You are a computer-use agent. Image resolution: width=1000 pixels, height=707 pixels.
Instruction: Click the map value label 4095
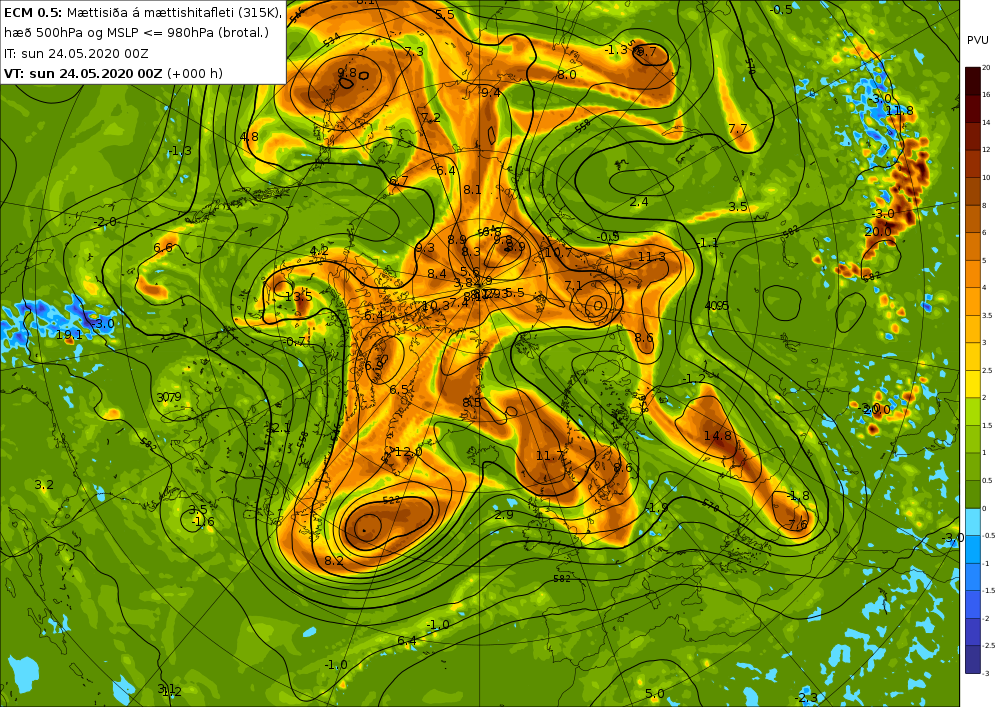pyautogui.click(x=716, y=306)
